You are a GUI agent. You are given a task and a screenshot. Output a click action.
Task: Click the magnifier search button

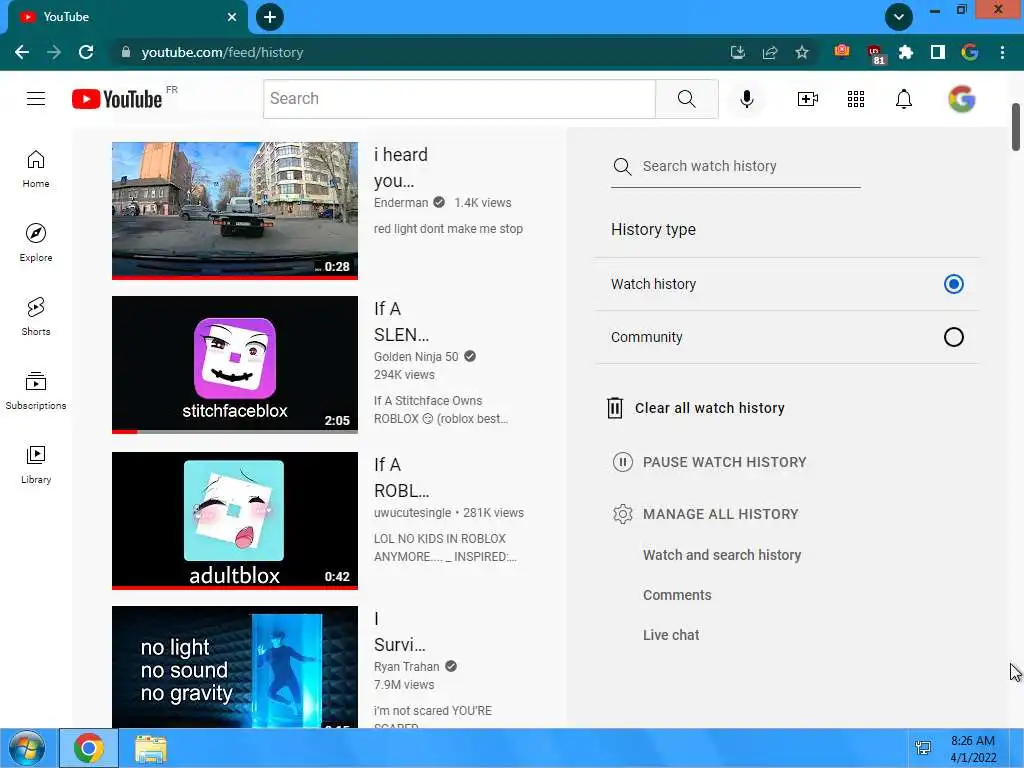pyautogui.click(x=686, y=99)
